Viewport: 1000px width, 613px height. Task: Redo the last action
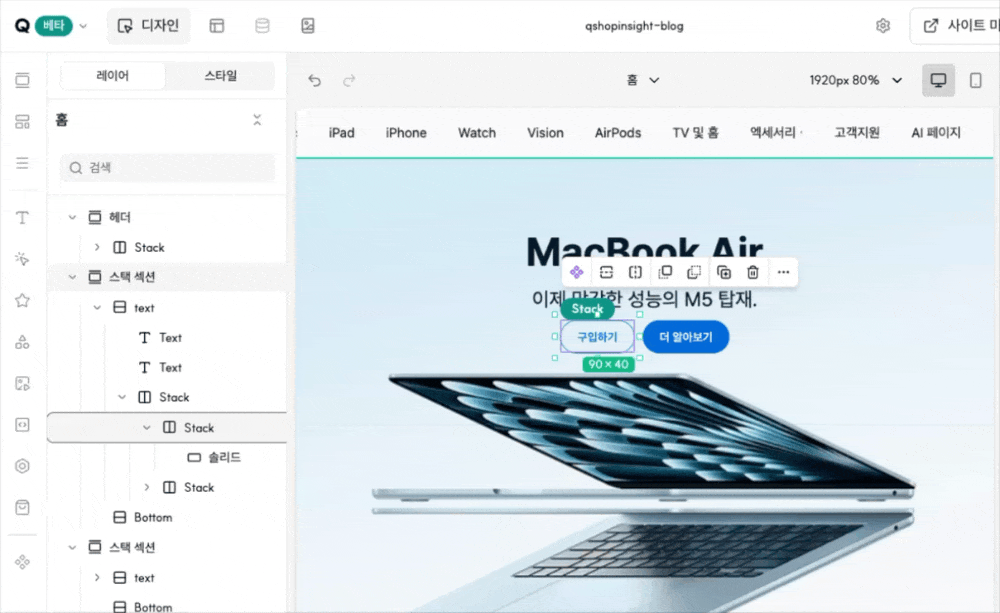[x=349, y=80]
